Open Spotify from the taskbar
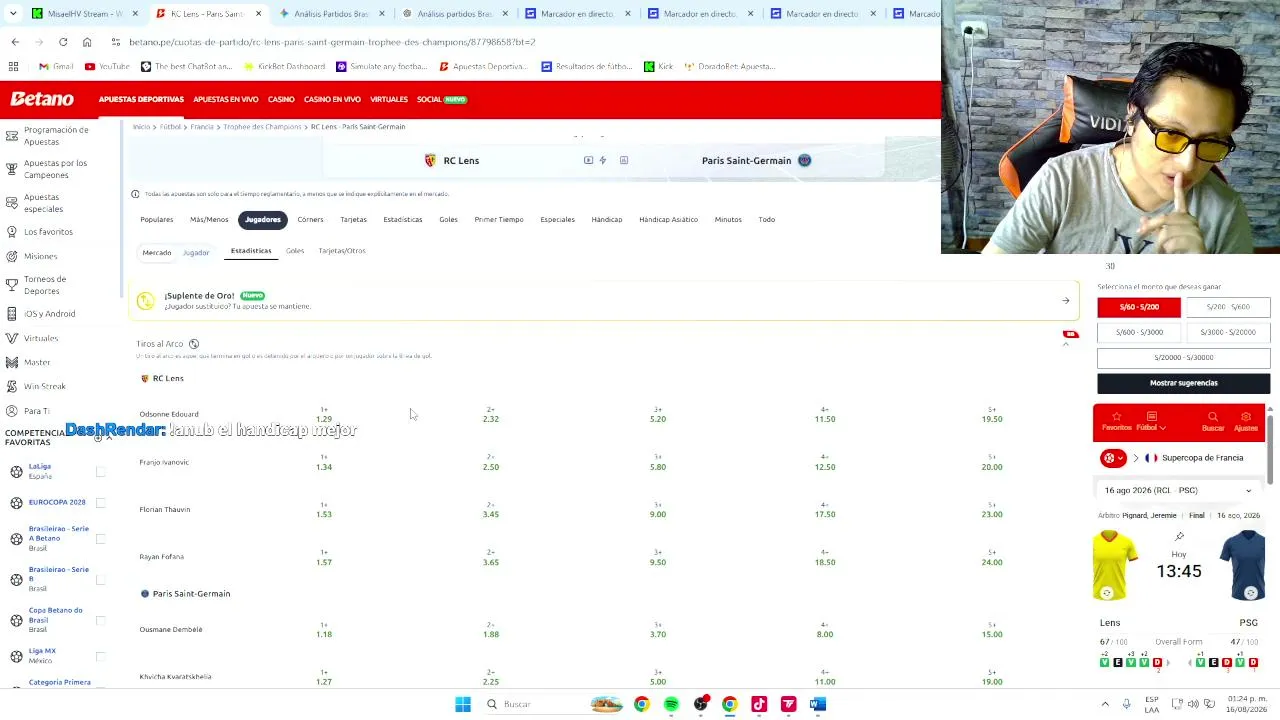This screenshot has height=720, width=1280. (671, 704)
